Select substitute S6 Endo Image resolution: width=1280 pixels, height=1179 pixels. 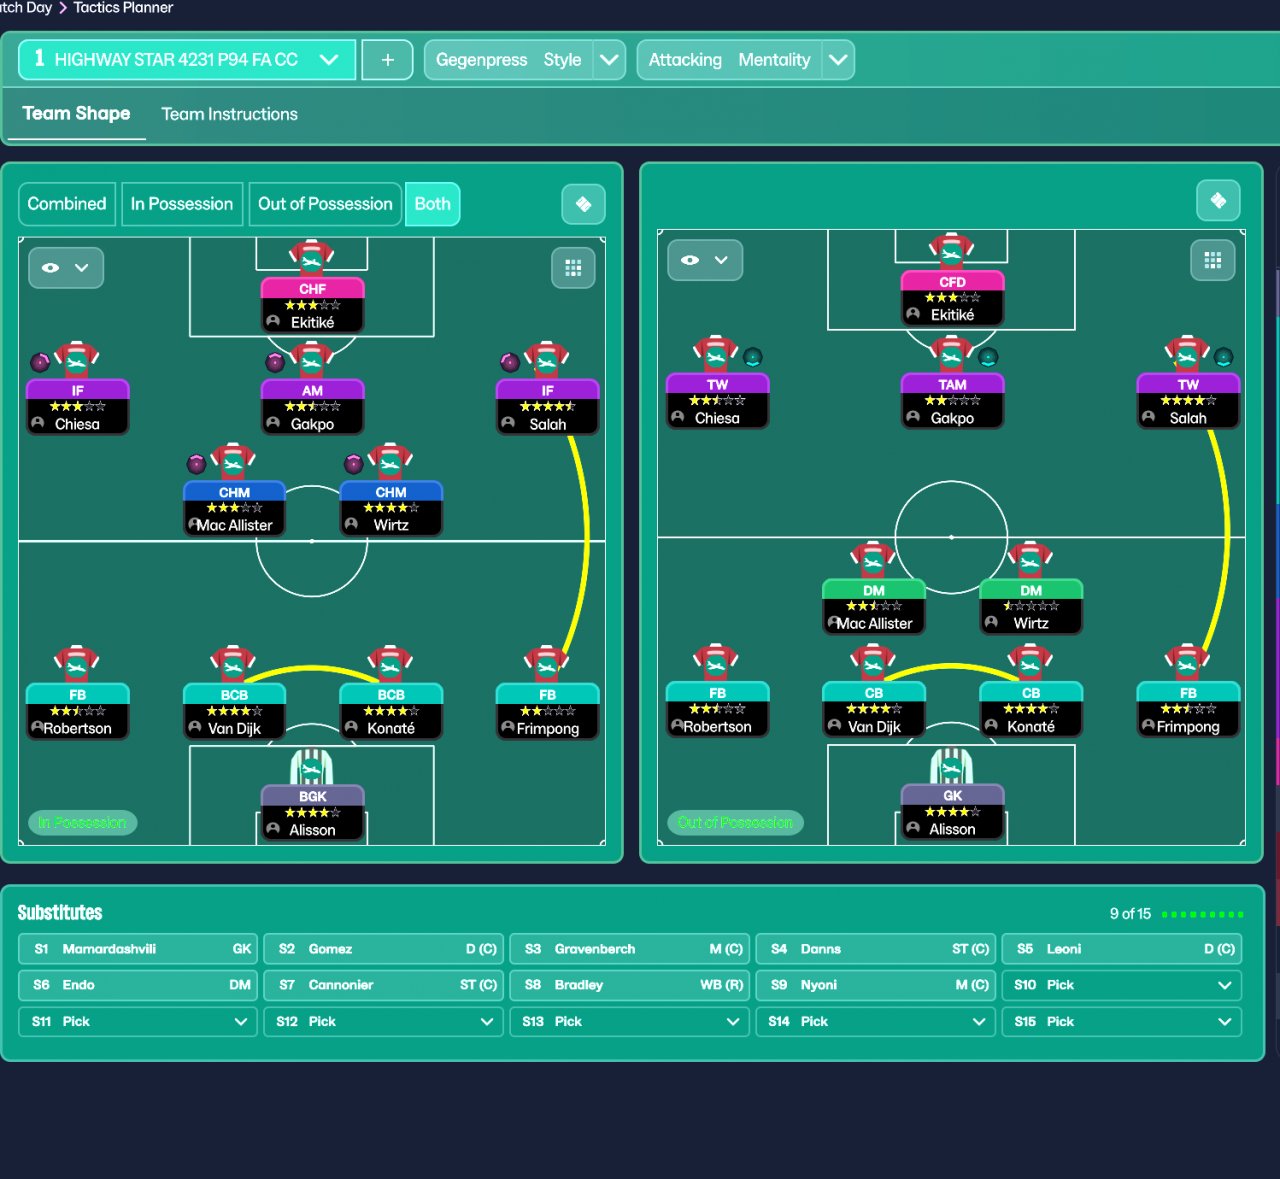[x=138, y=985]
